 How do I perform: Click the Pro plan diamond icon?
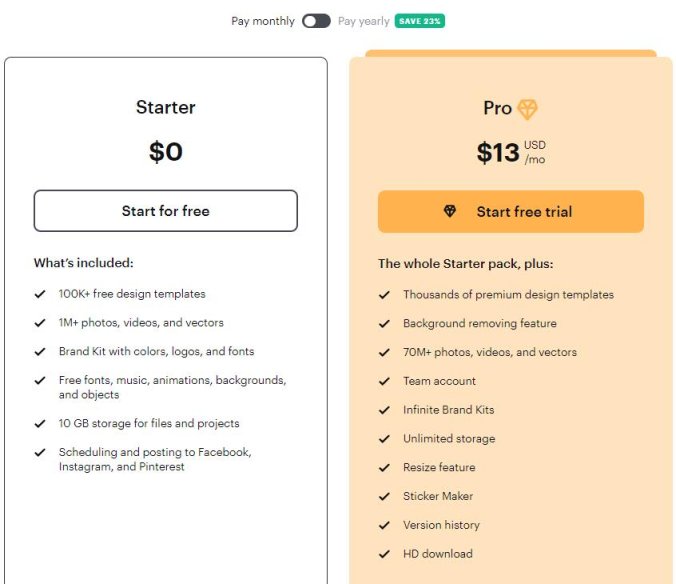pyautogui.click(x=527, y=109)
